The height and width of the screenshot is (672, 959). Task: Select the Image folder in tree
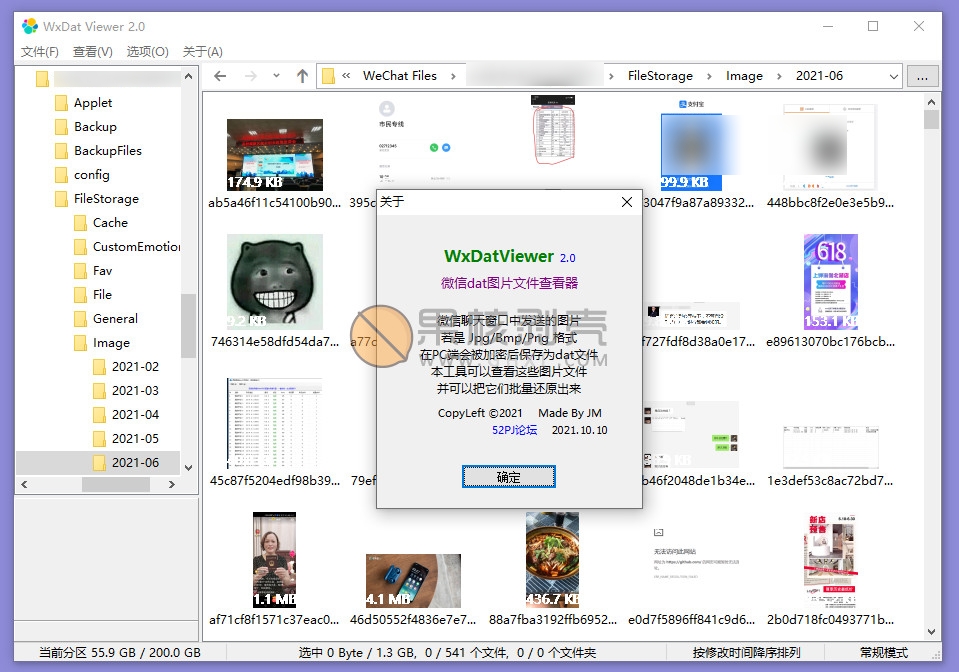coord(111,342)
